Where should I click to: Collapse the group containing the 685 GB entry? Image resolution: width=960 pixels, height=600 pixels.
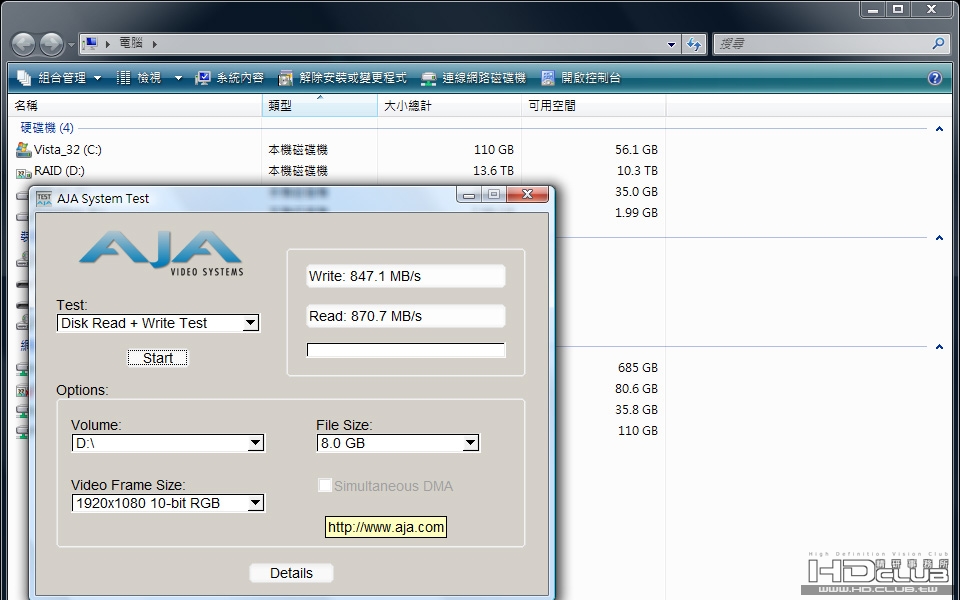point(939,347)
